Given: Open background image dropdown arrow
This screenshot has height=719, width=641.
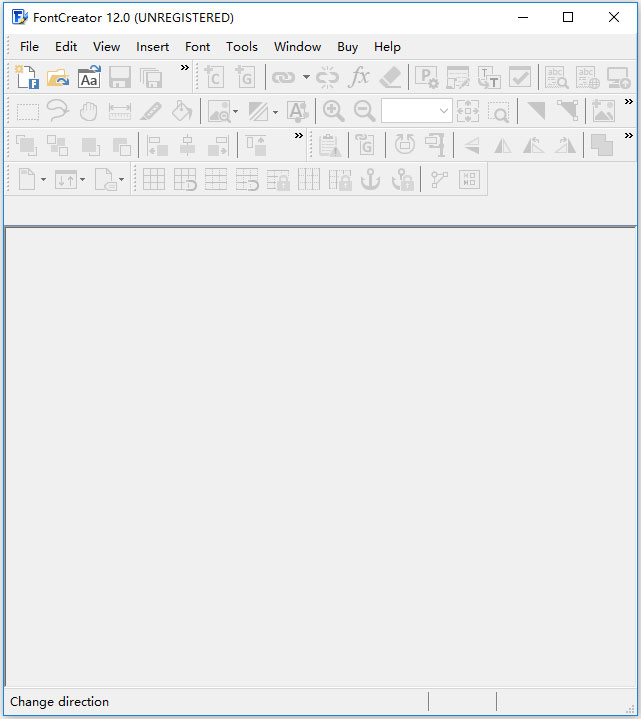Looking at the screenshot, I should tap(236, 111).
